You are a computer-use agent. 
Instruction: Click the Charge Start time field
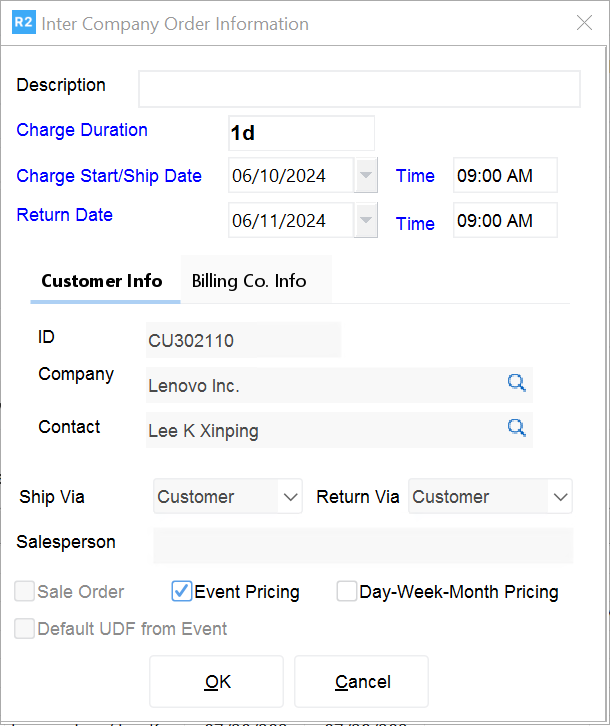pyautogui.click(x=504, y=176)
